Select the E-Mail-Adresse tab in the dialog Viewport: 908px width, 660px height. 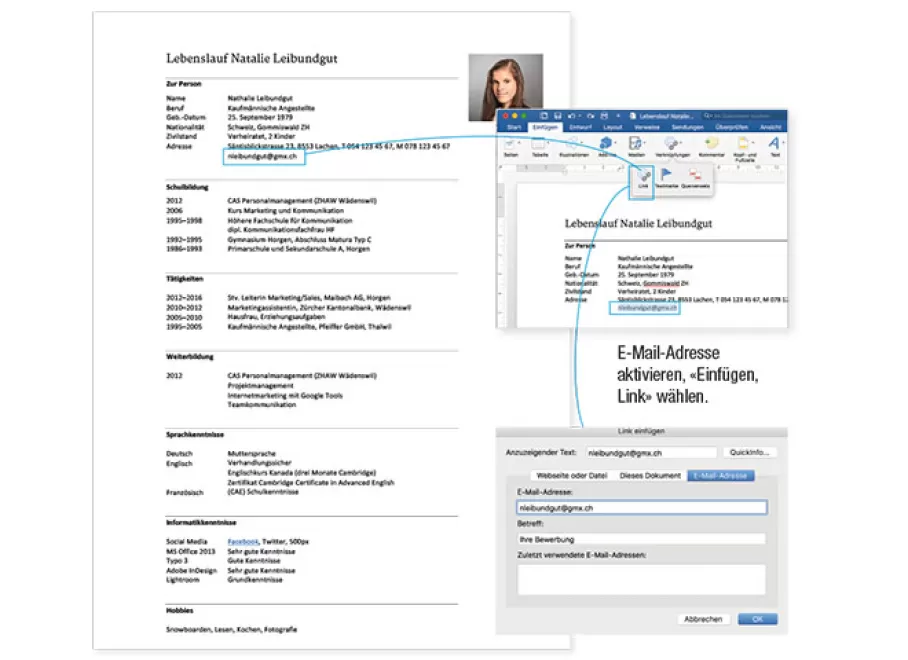tap(720, 476)
